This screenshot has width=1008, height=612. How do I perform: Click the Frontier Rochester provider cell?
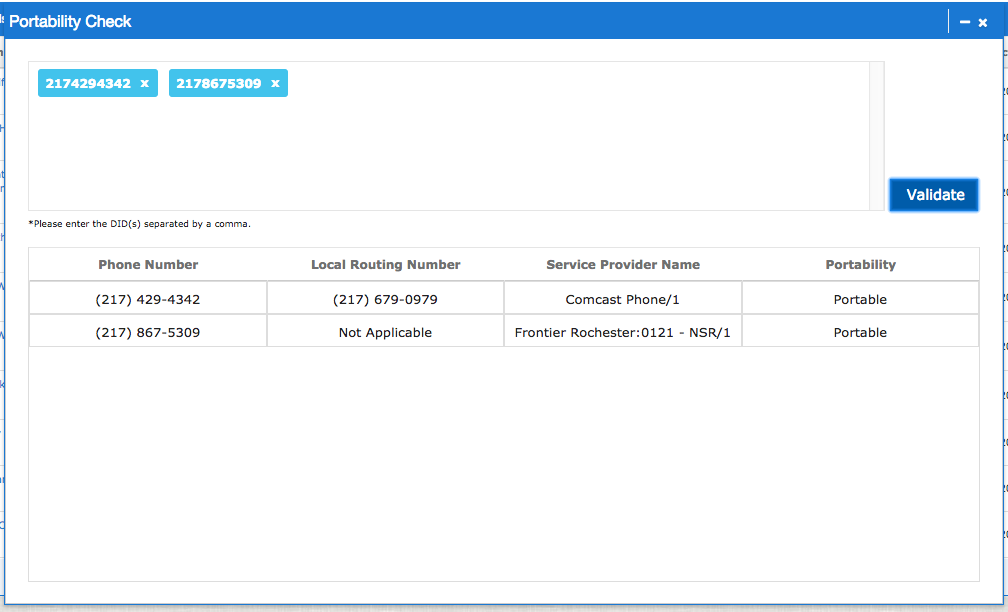click(622, 331)
